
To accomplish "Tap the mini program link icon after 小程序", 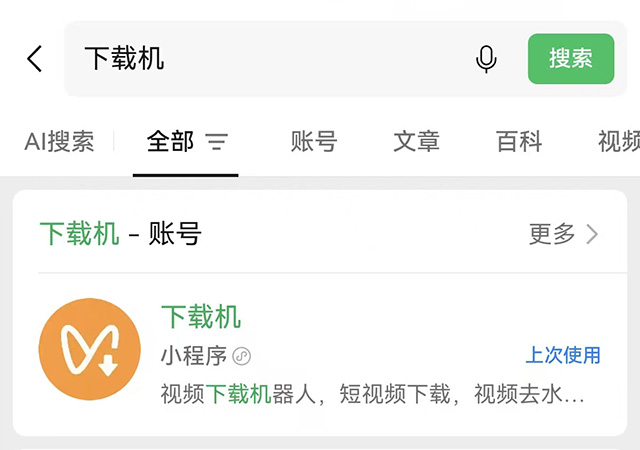I will (x=242, y=356).
